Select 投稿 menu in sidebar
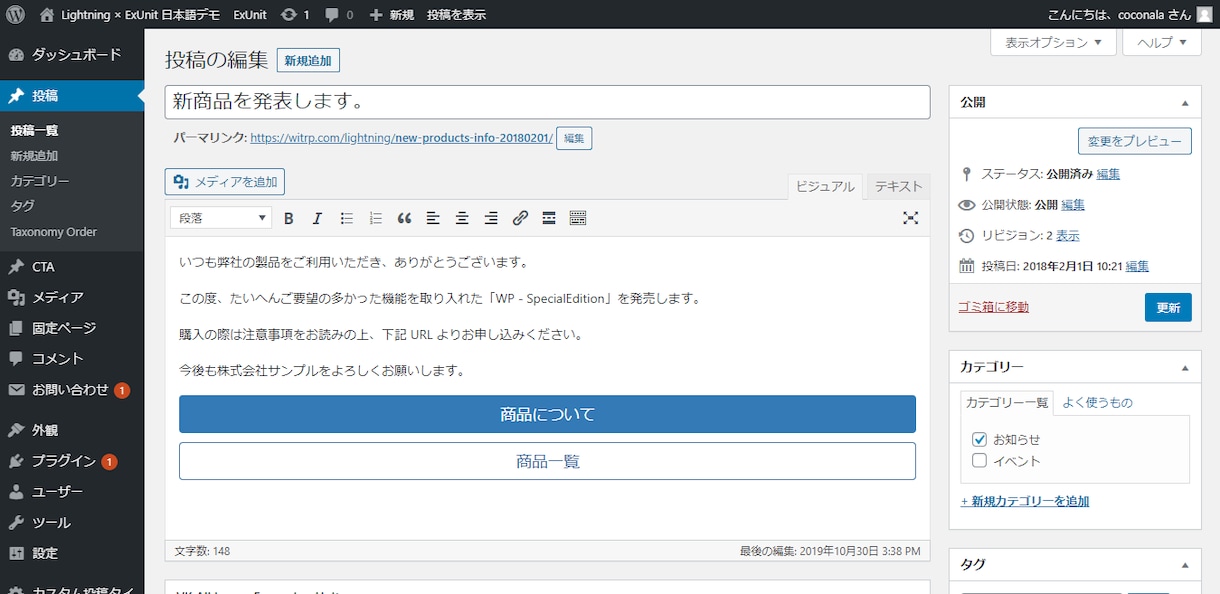1220x594 pixels. [x=72, y=96]
